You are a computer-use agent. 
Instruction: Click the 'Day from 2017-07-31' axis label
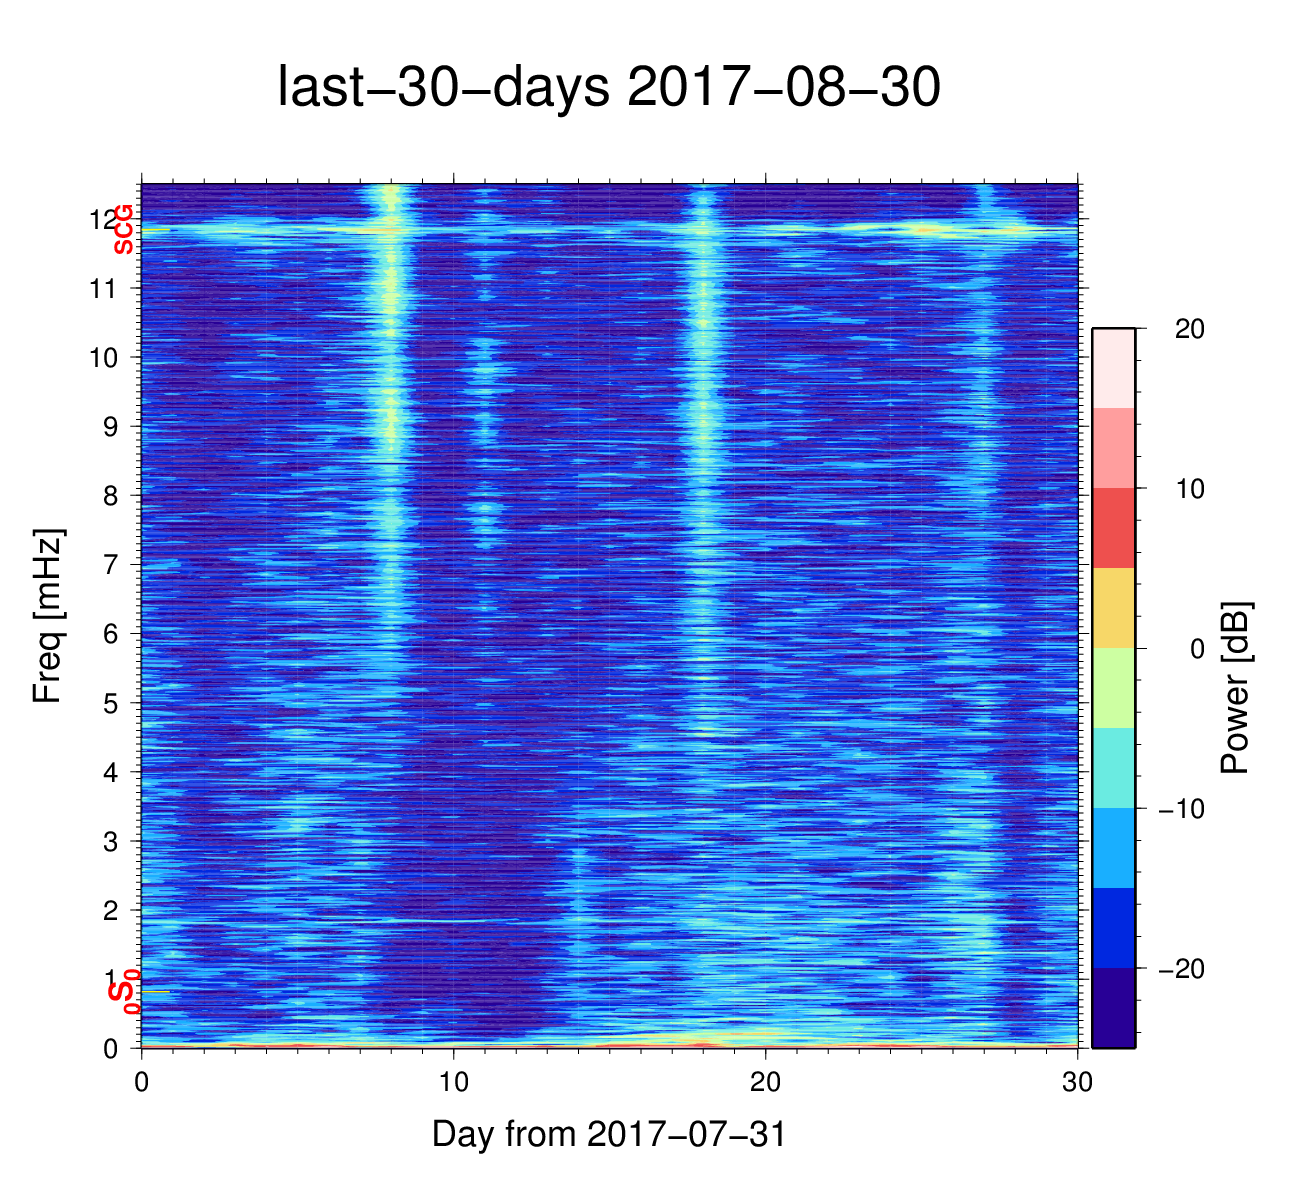608,1134
